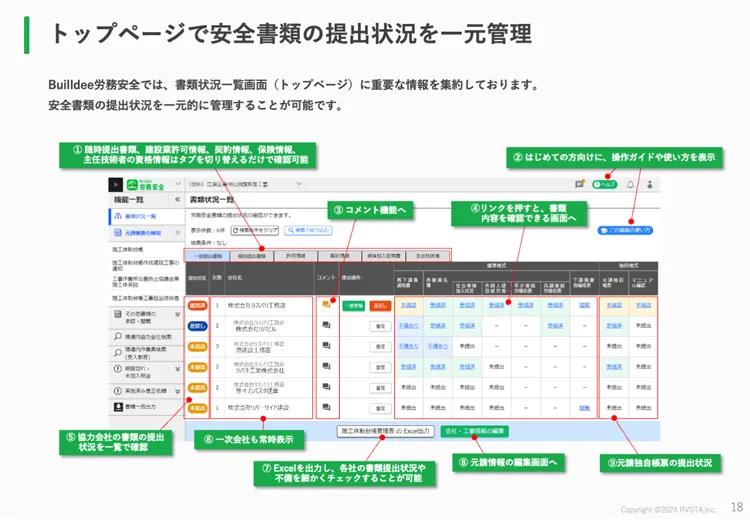The image size is (750, 520).
Task: Click the コメント column header
Action: [x=326, y=278]
